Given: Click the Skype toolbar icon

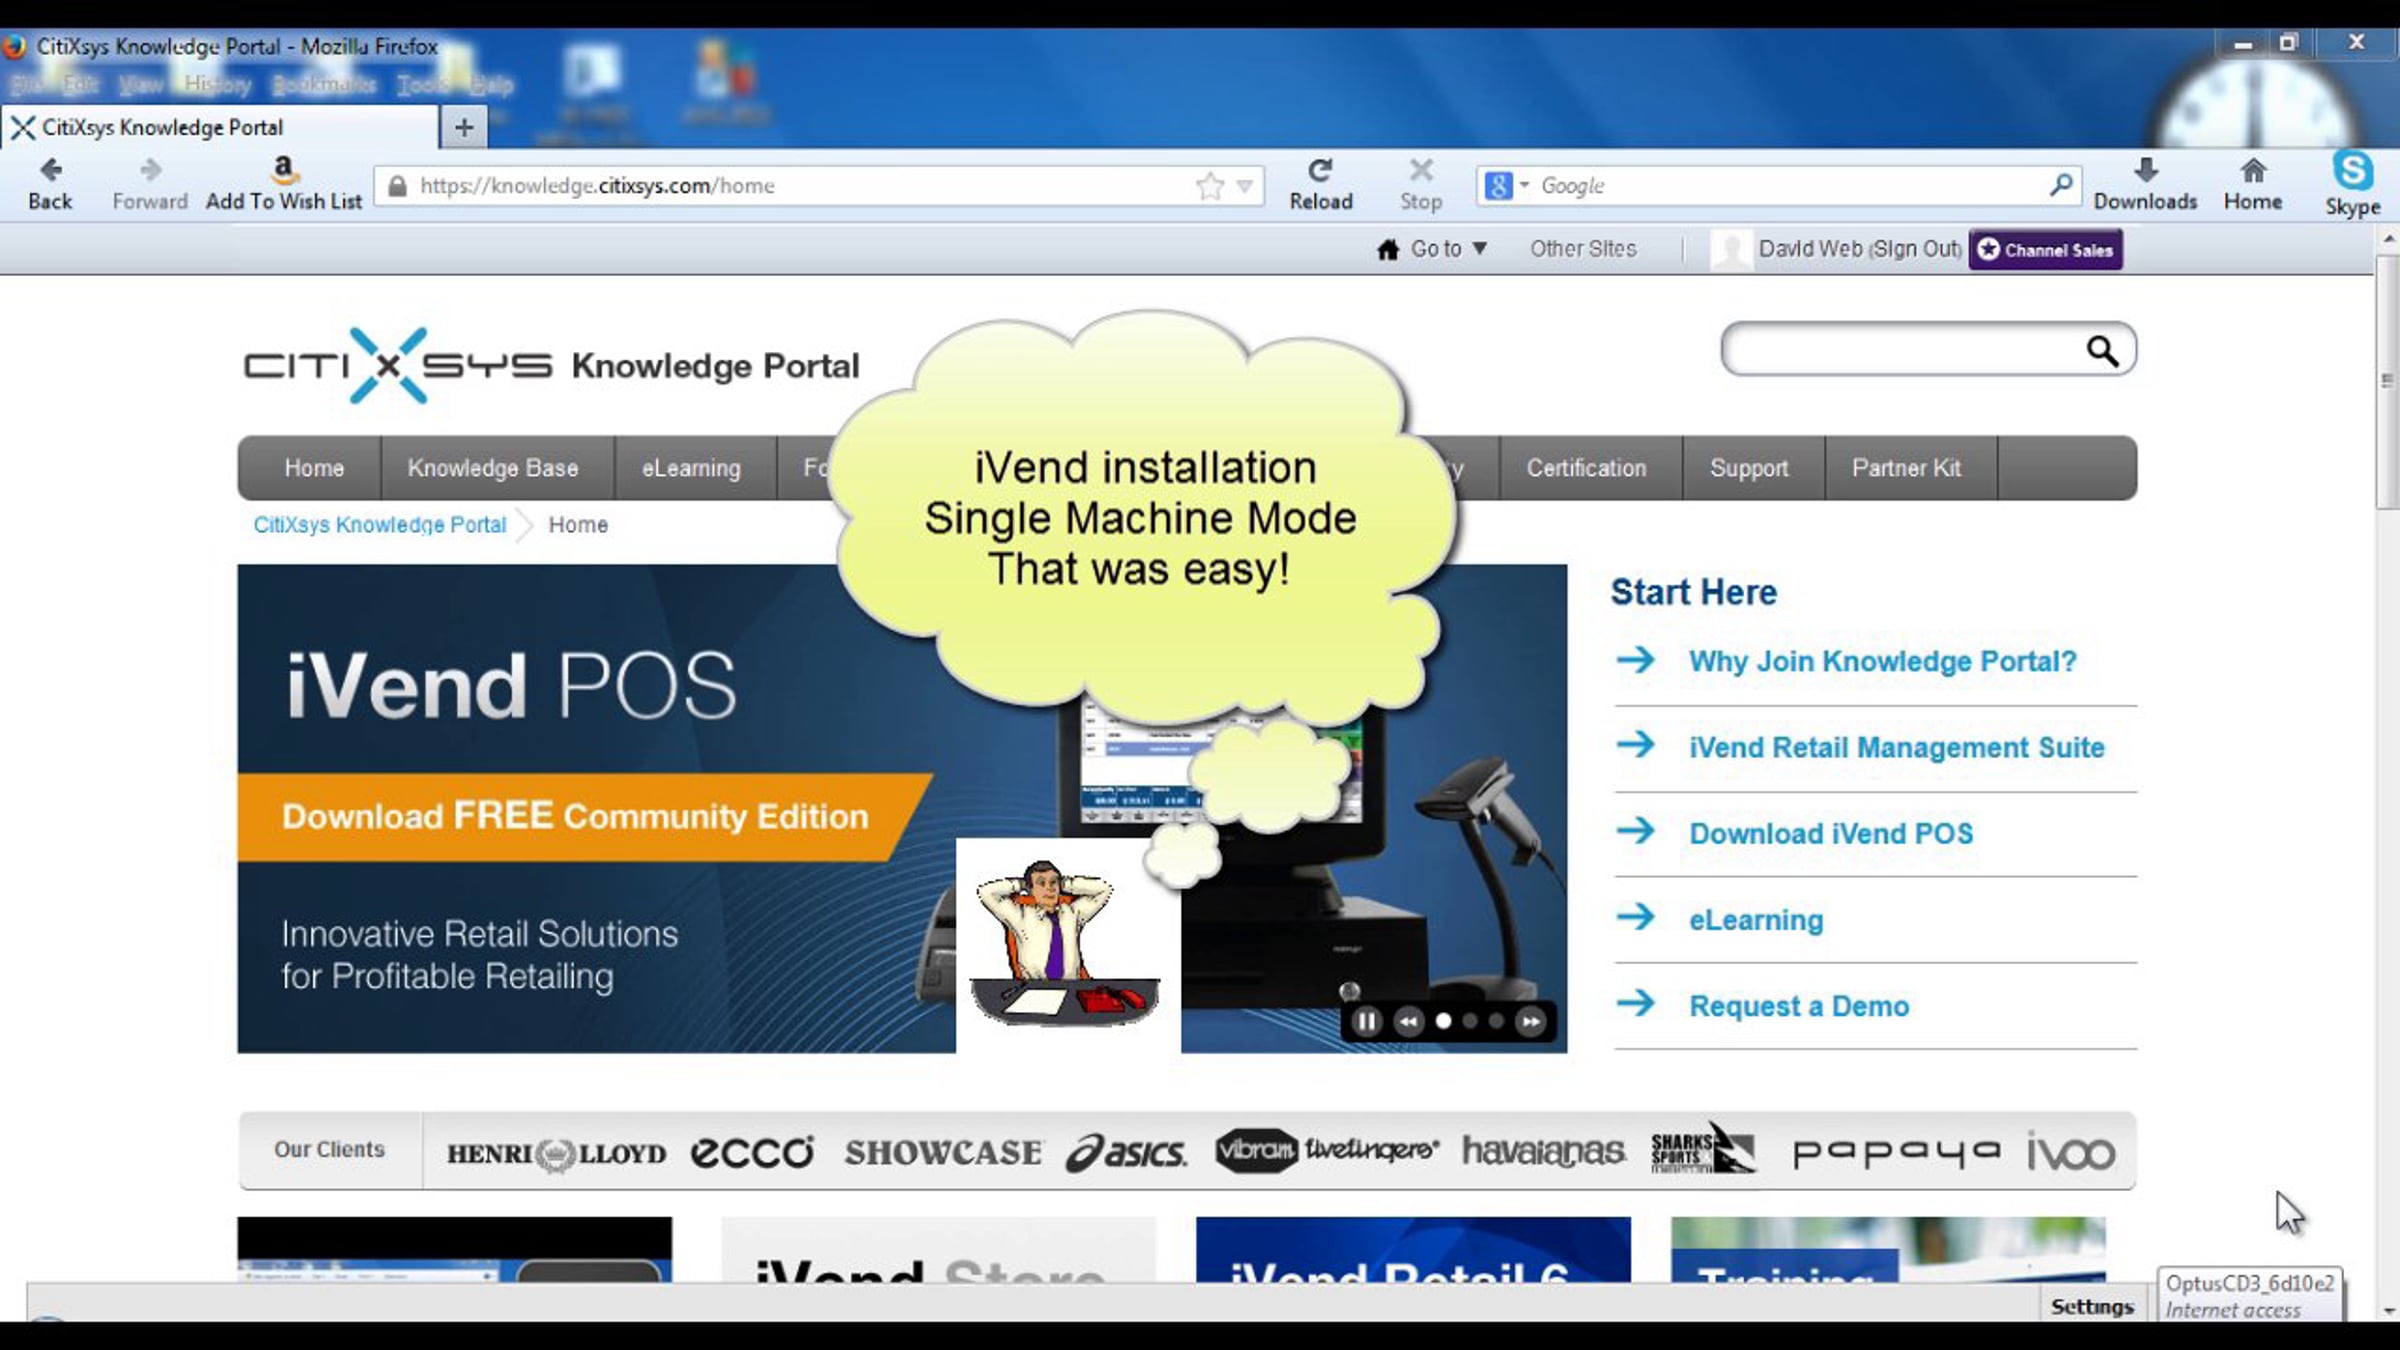Looking at the screenshot, I should (x=2352, y=171).
